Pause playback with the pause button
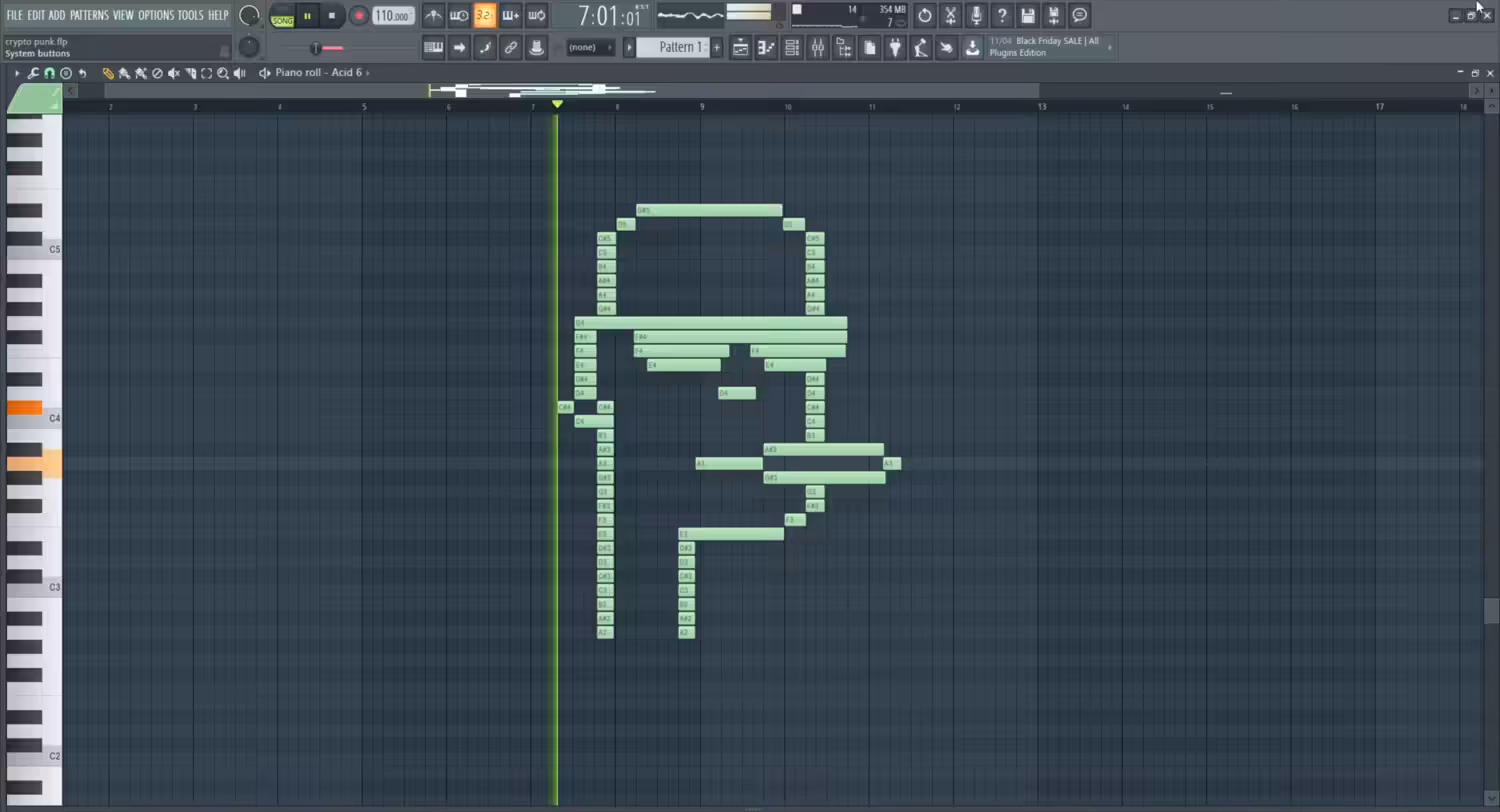Screen dimensions: 1500x812 pyautogui.click(x=307, y=15)
